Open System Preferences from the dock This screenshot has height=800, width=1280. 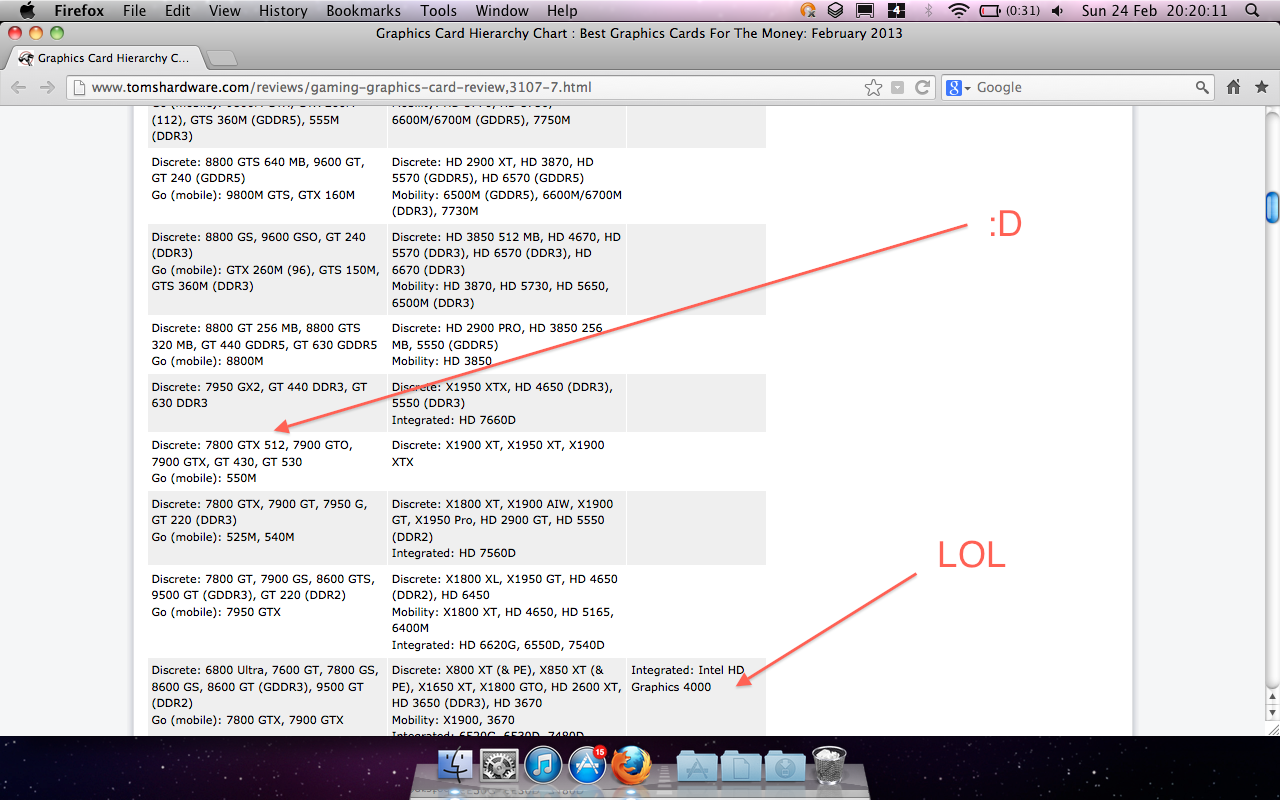pos(498,767)
